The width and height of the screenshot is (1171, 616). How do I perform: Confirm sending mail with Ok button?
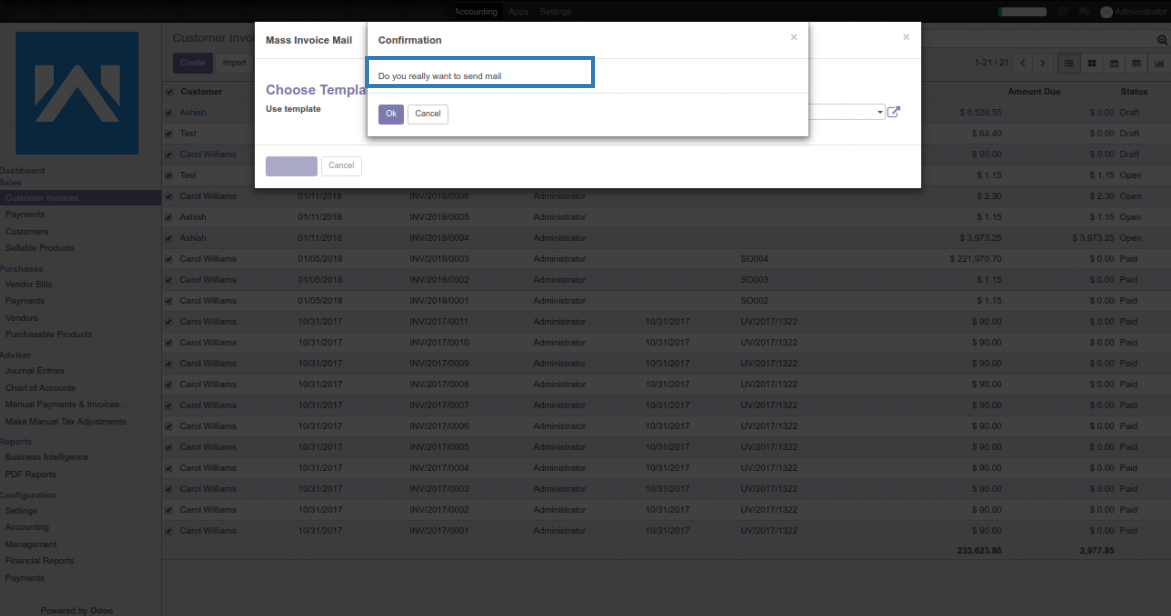coord(391,113)
